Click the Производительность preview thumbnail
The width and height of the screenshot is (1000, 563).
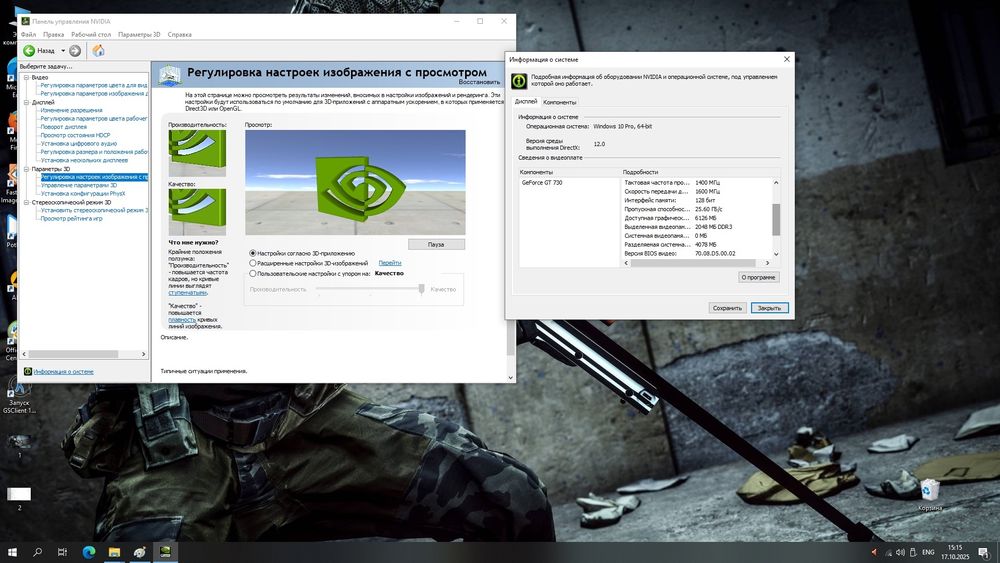197,153
